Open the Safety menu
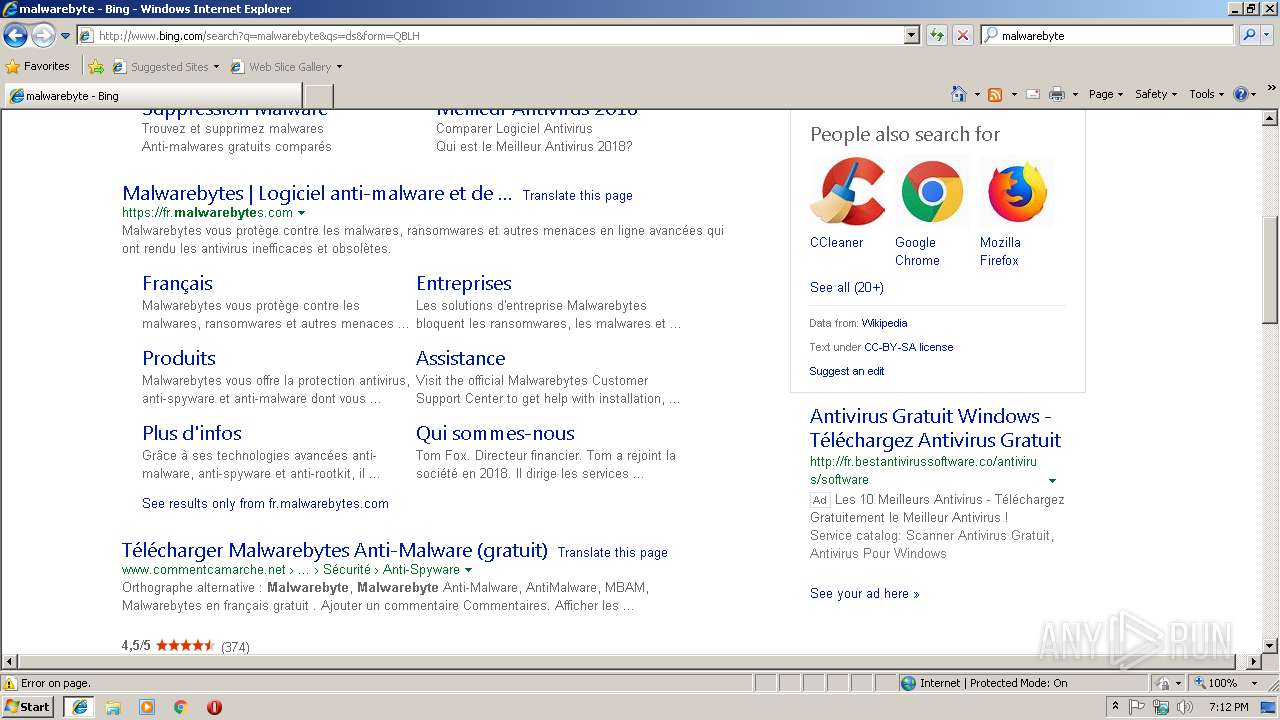 click(x=1156, y=94)
